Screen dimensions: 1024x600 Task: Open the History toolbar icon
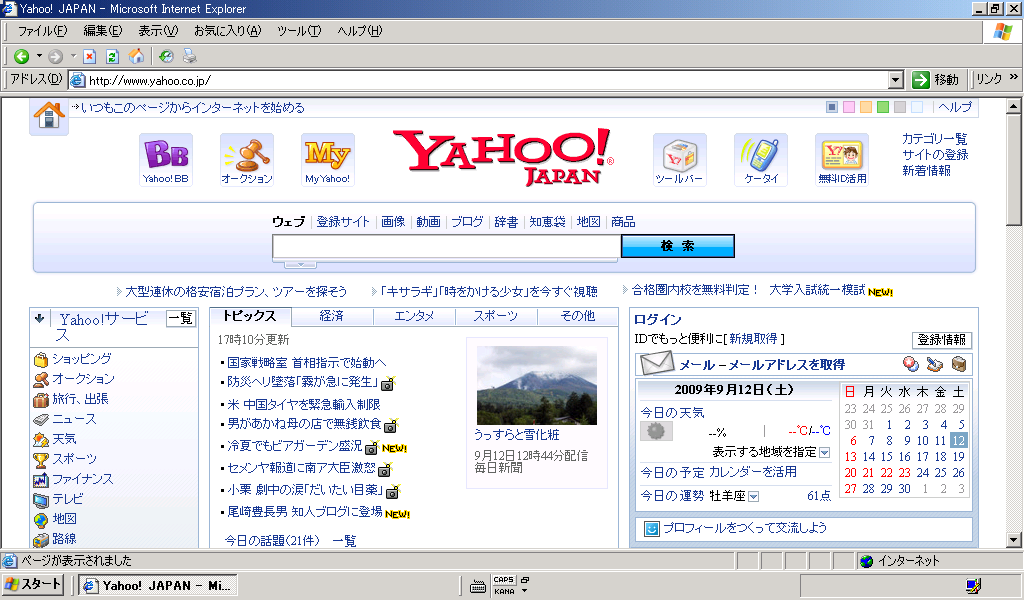pyautogui.click(x=167, y=57)
